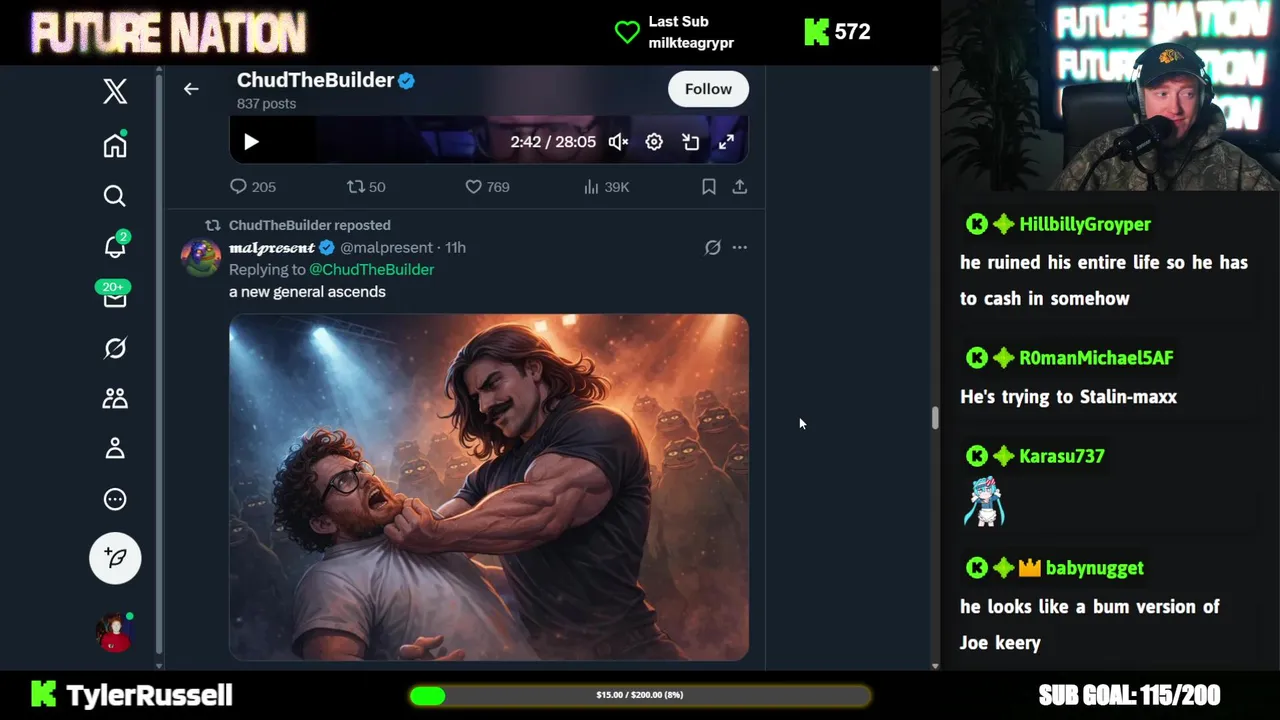The image size is (1280, 720).
Task: Click SUB GOAL: 115/200 text
Action: click(1129, 695)
